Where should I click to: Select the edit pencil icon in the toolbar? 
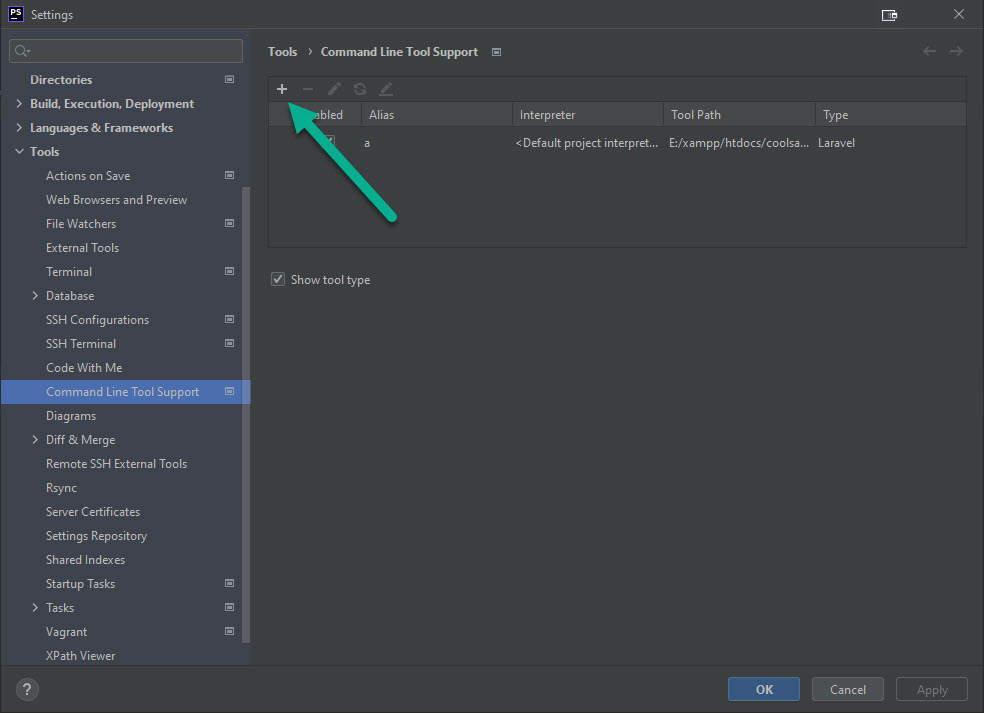pyautogui.click(x=334, y=89)
